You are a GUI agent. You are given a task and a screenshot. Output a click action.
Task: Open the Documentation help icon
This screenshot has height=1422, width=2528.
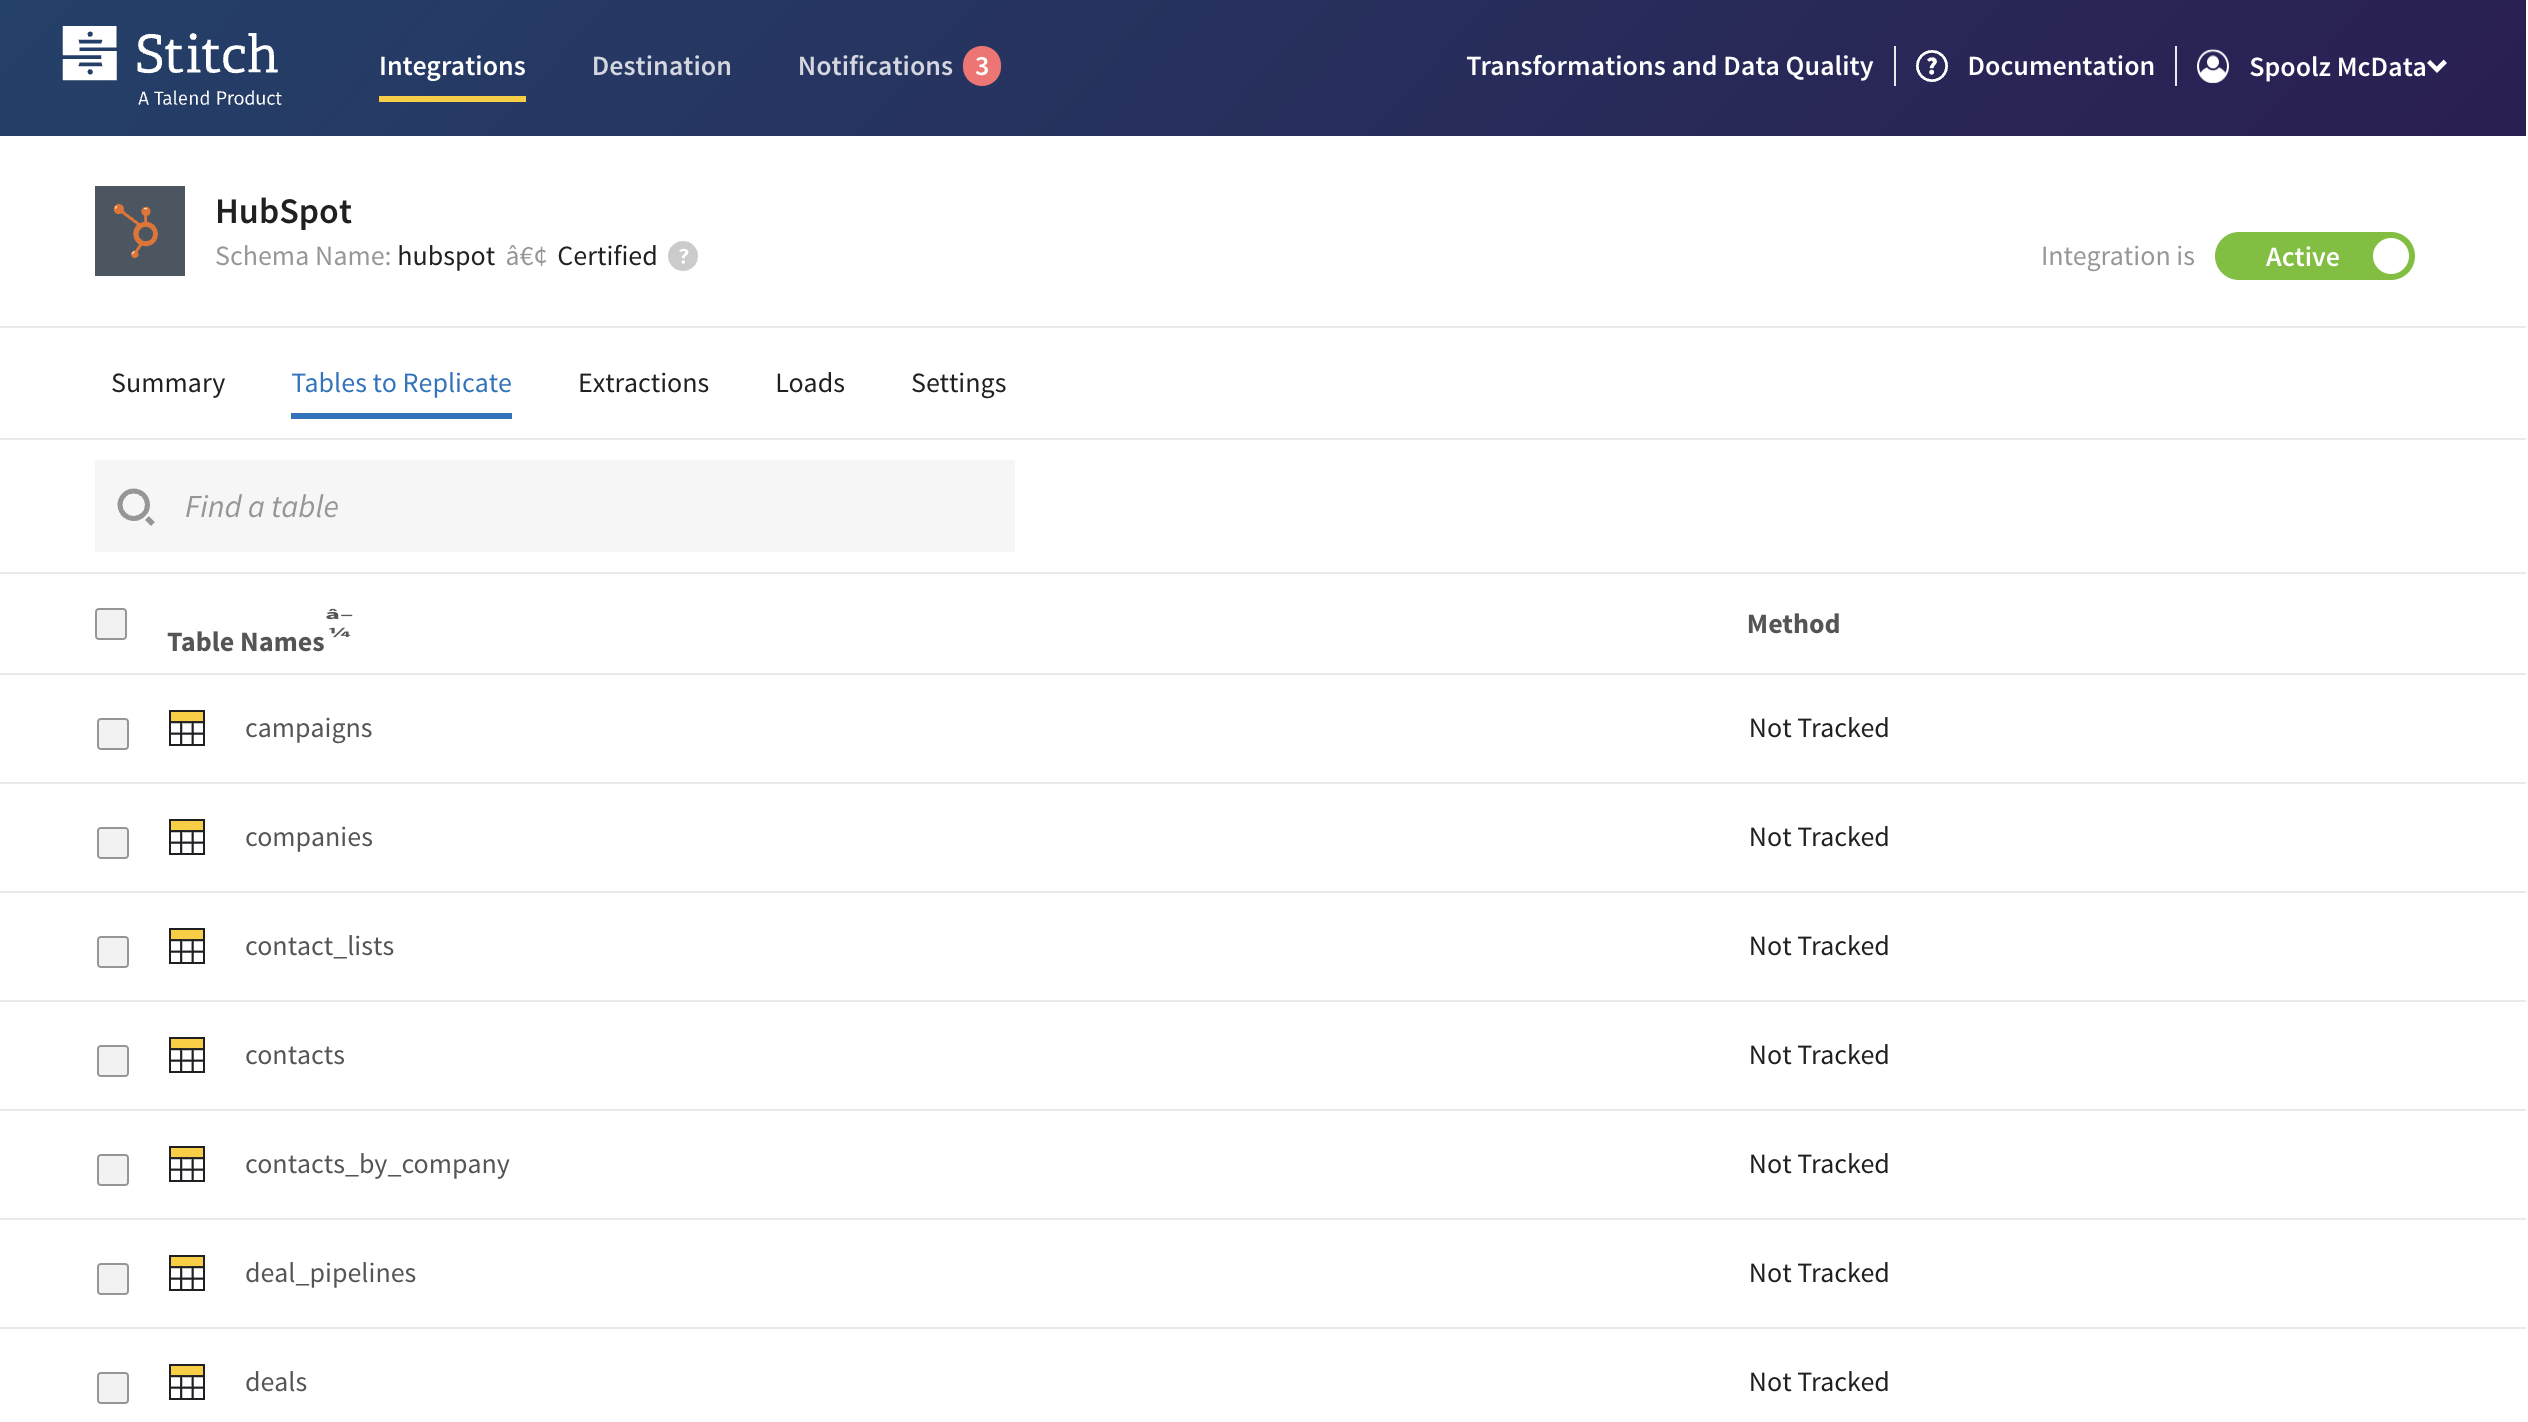coord(1931,65)
